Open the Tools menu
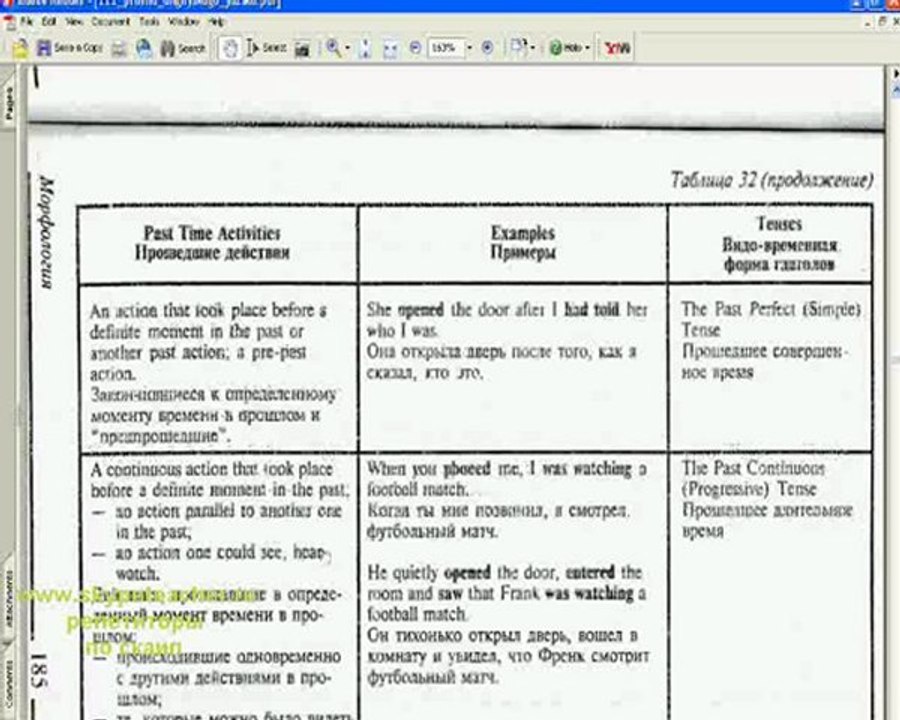900x720 pixels. coord(149,22)
